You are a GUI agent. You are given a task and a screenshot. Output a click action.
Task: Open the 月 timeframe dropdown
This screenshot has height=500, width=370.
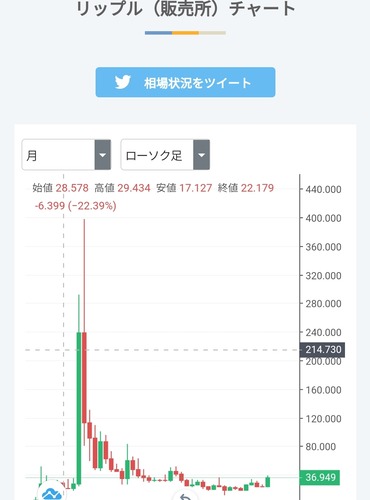[x=66, y=155]
